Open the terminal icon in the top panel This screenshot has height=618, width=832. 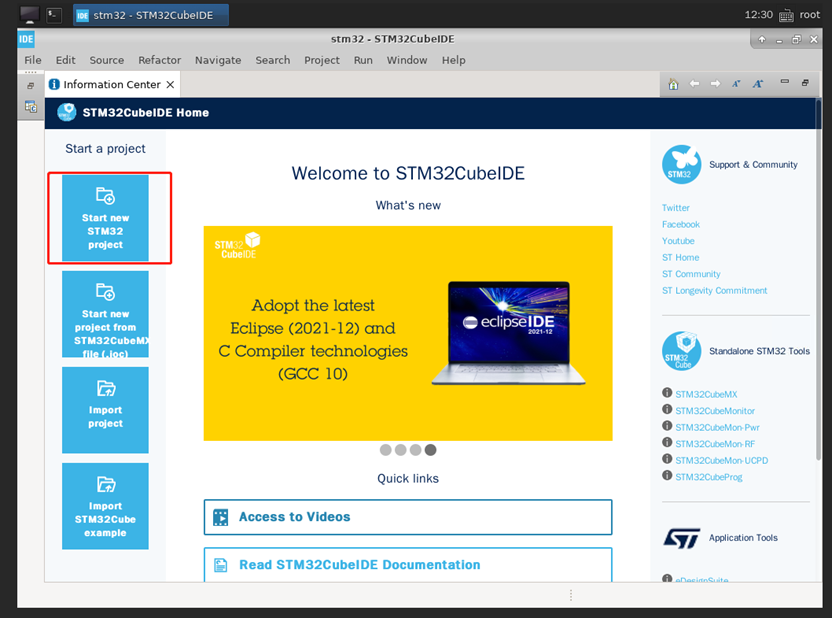[54, 14]
